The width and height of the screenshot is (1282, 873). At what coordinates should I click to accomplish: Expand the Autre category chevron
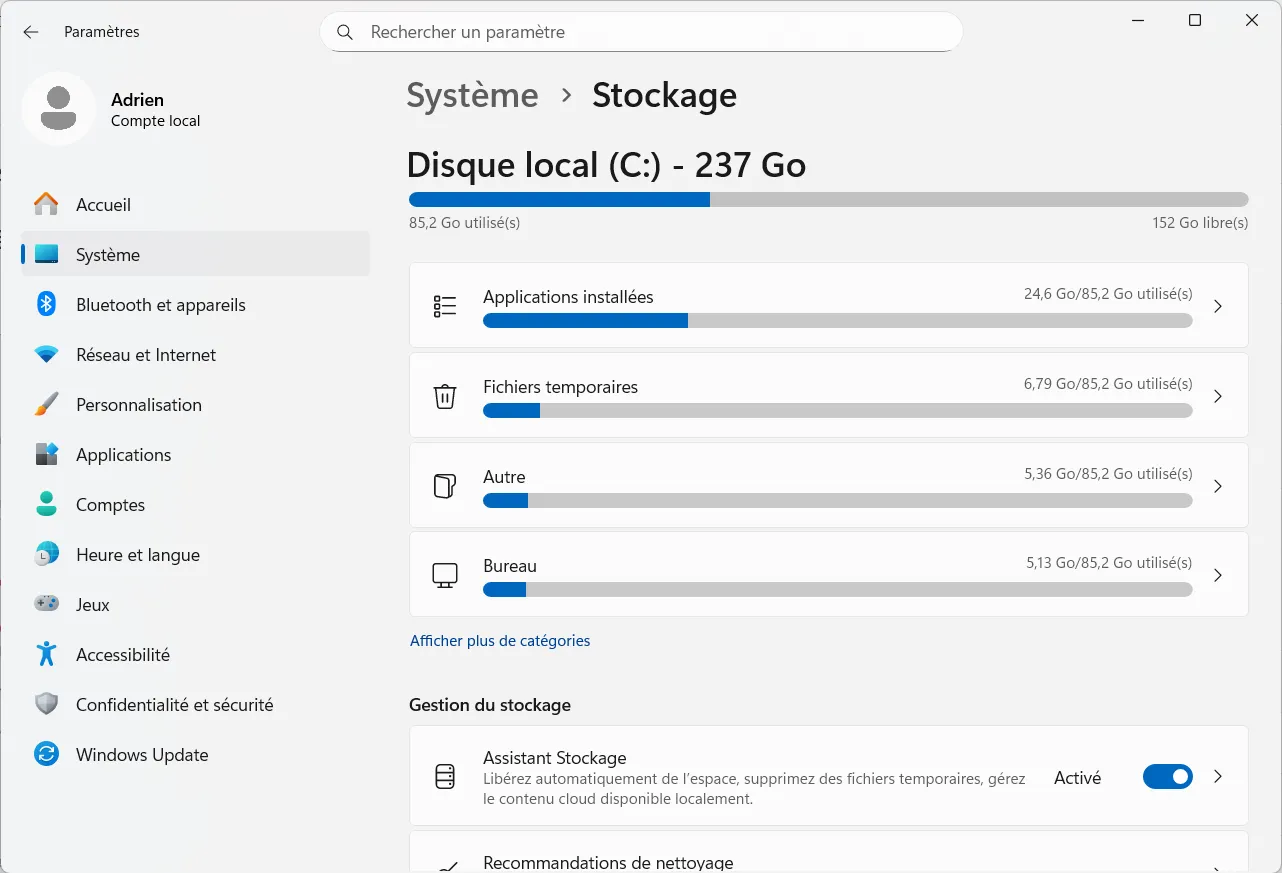(1218, 486)
